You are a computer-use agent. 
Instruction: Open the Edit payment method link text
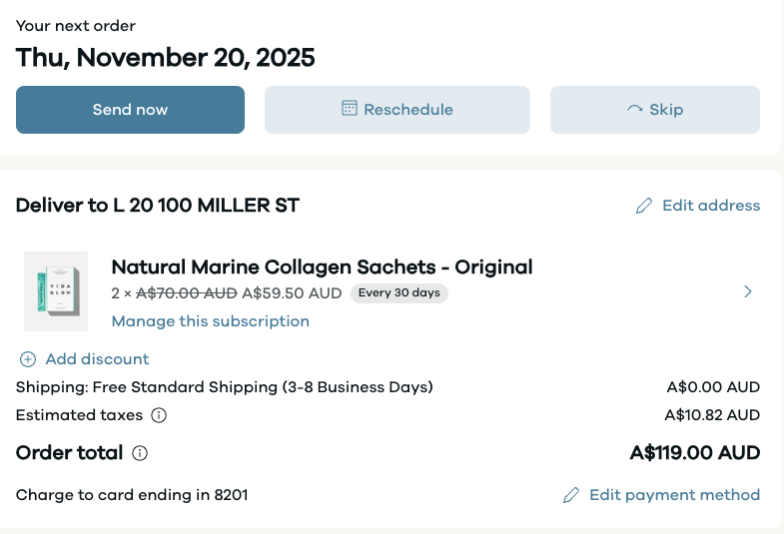[674, 495]
